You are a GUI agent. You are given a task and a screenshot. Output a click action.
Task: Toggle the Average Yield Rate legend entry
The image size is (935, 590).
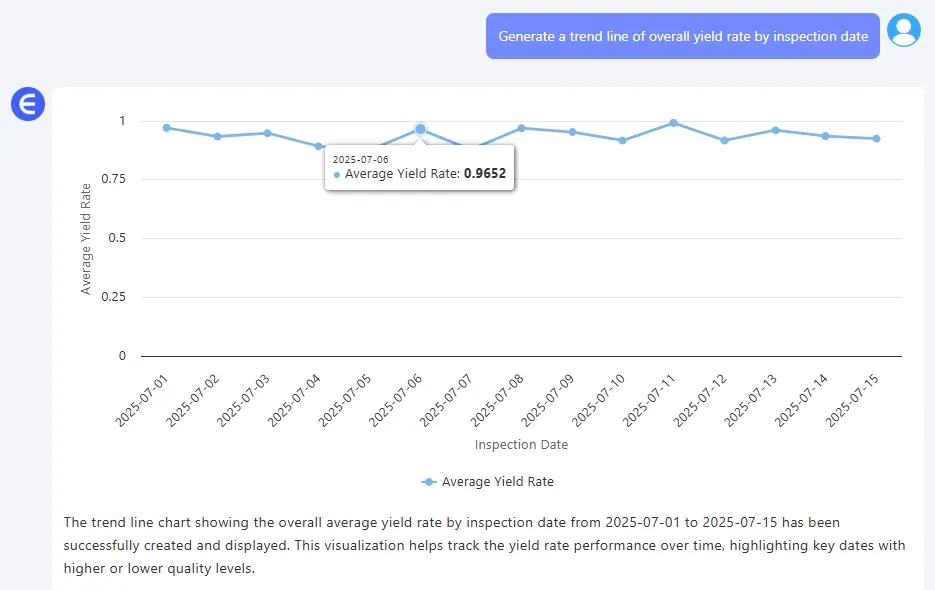click(488, 482)
